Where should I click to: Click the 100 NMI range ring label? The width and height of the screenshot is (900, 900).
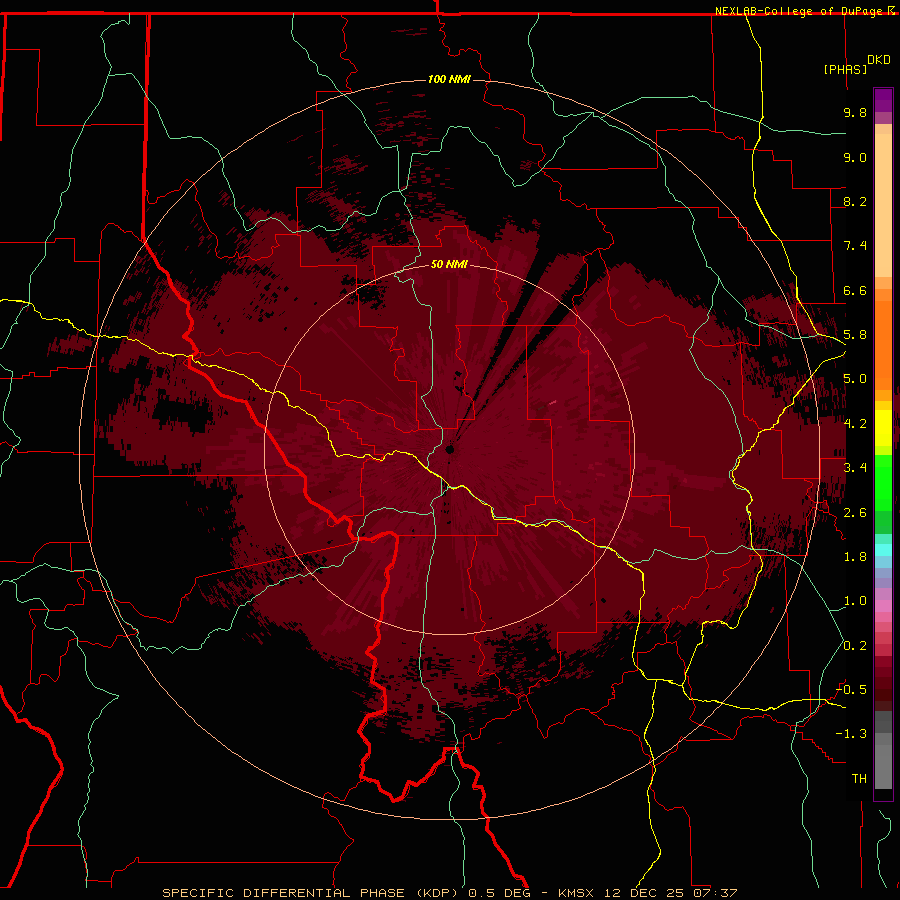449,79
